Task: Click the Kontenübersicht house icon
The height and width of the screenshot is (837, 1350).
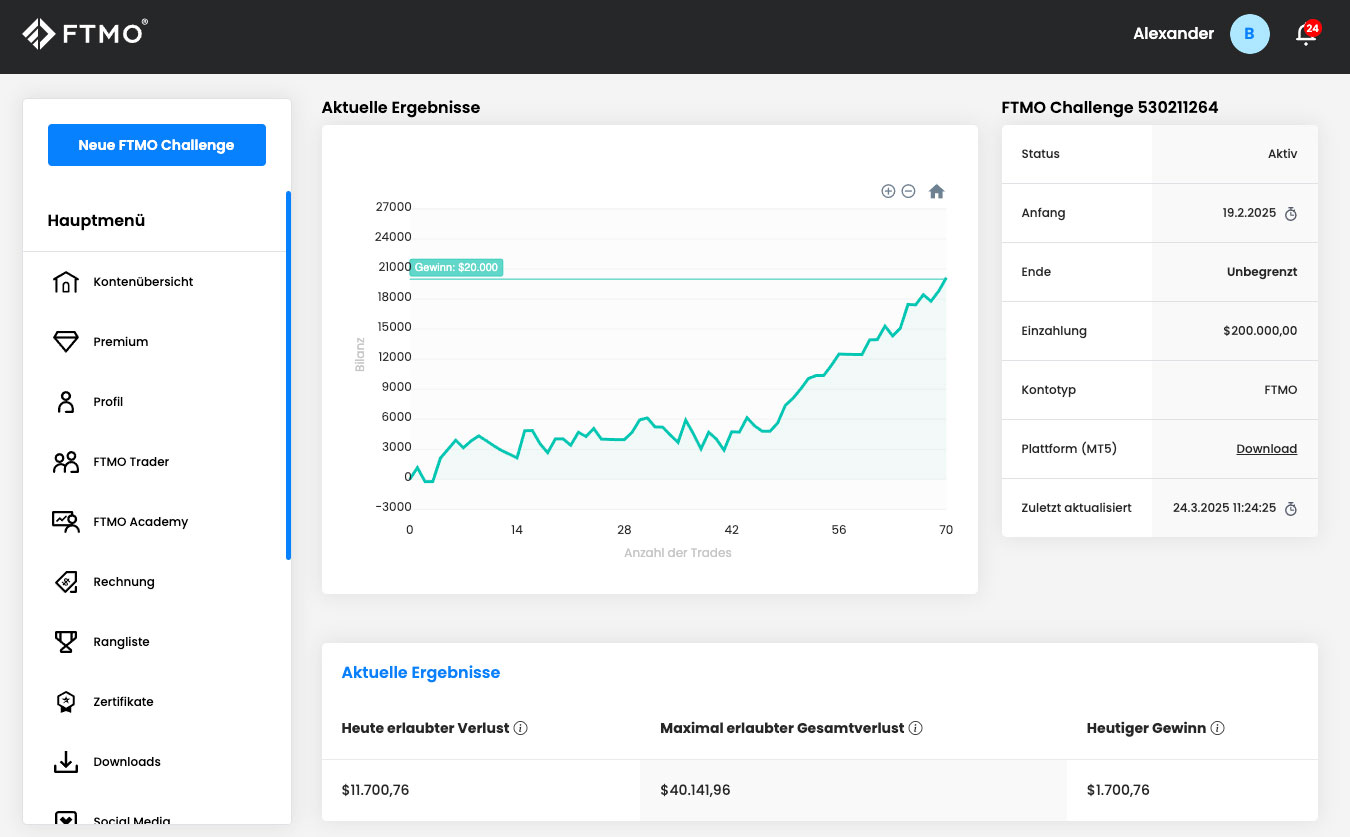Action: pyautogui.click(x=65, y=282)
